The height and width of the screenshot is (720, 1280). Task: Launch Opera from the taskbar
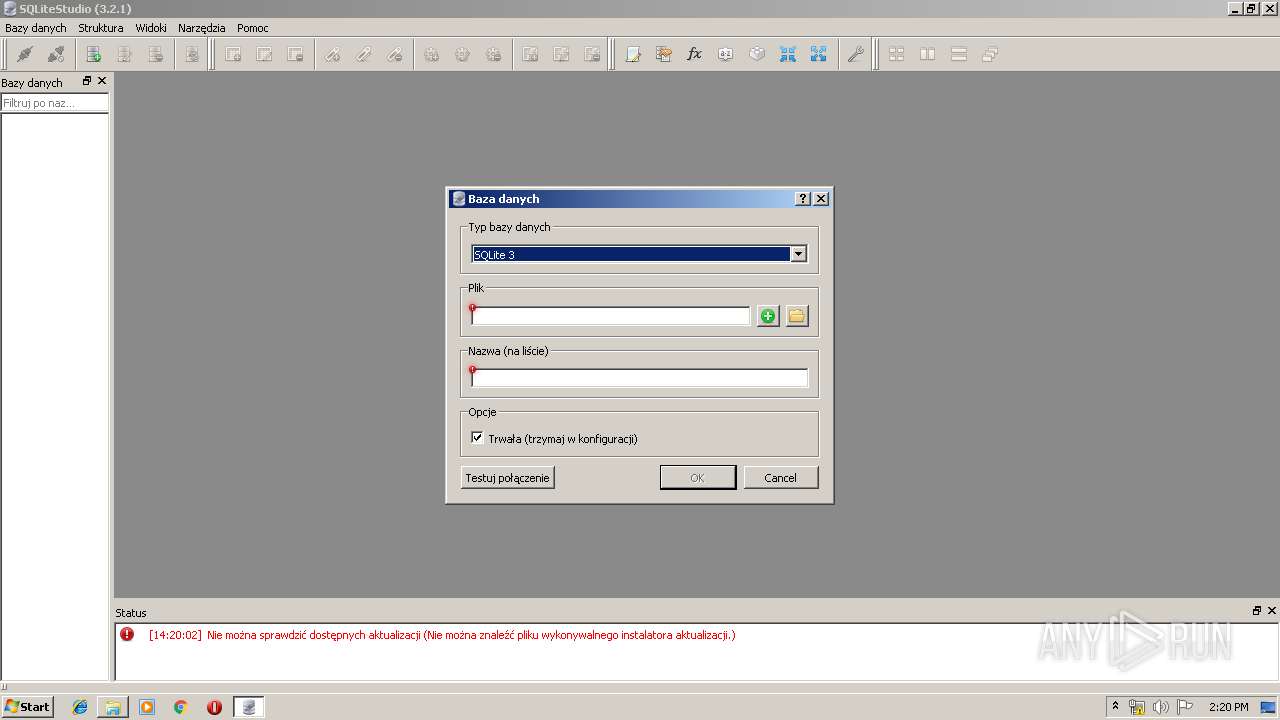click(x=214, y=707)
